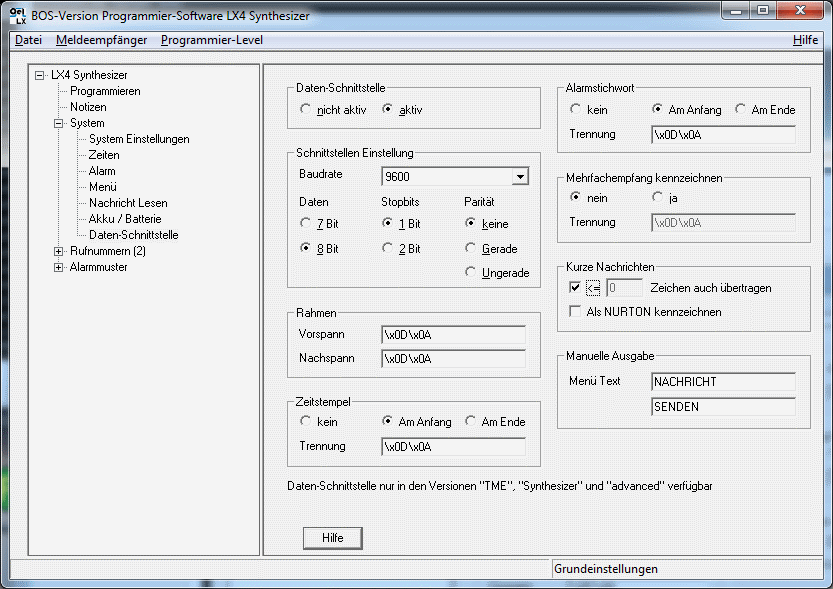Click the Hilfe button at bottom

pos(333,538)
